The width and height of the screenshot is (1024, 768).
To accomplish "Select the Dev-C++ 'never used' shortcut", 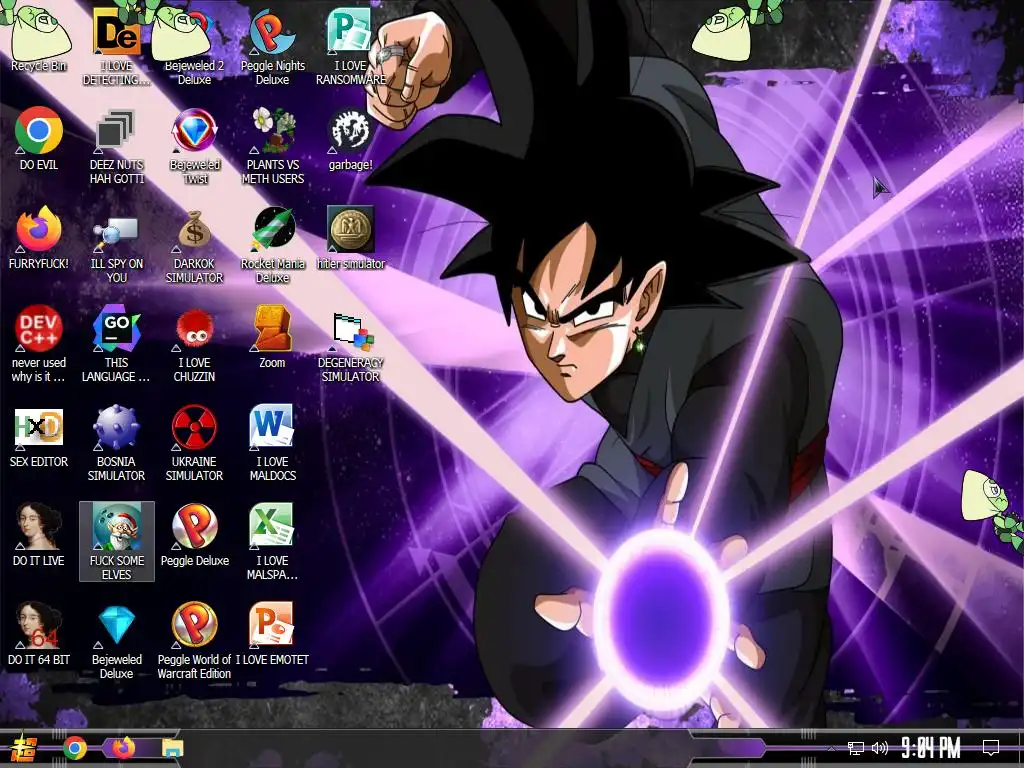I will click(39, 345).
